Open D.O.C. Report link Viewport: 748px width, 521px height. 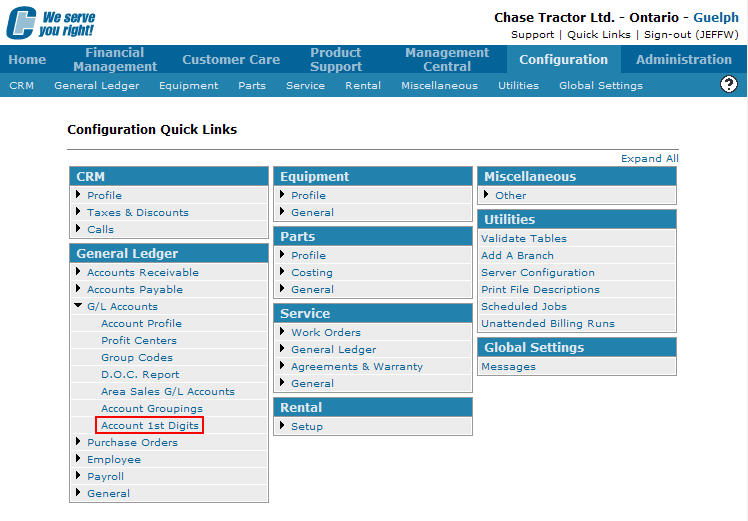pos(140,375)
